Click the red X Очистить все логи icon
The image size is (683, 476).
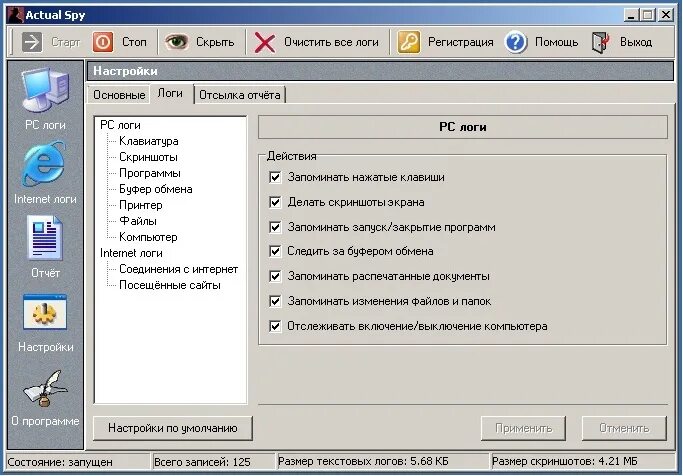point(265,43)
